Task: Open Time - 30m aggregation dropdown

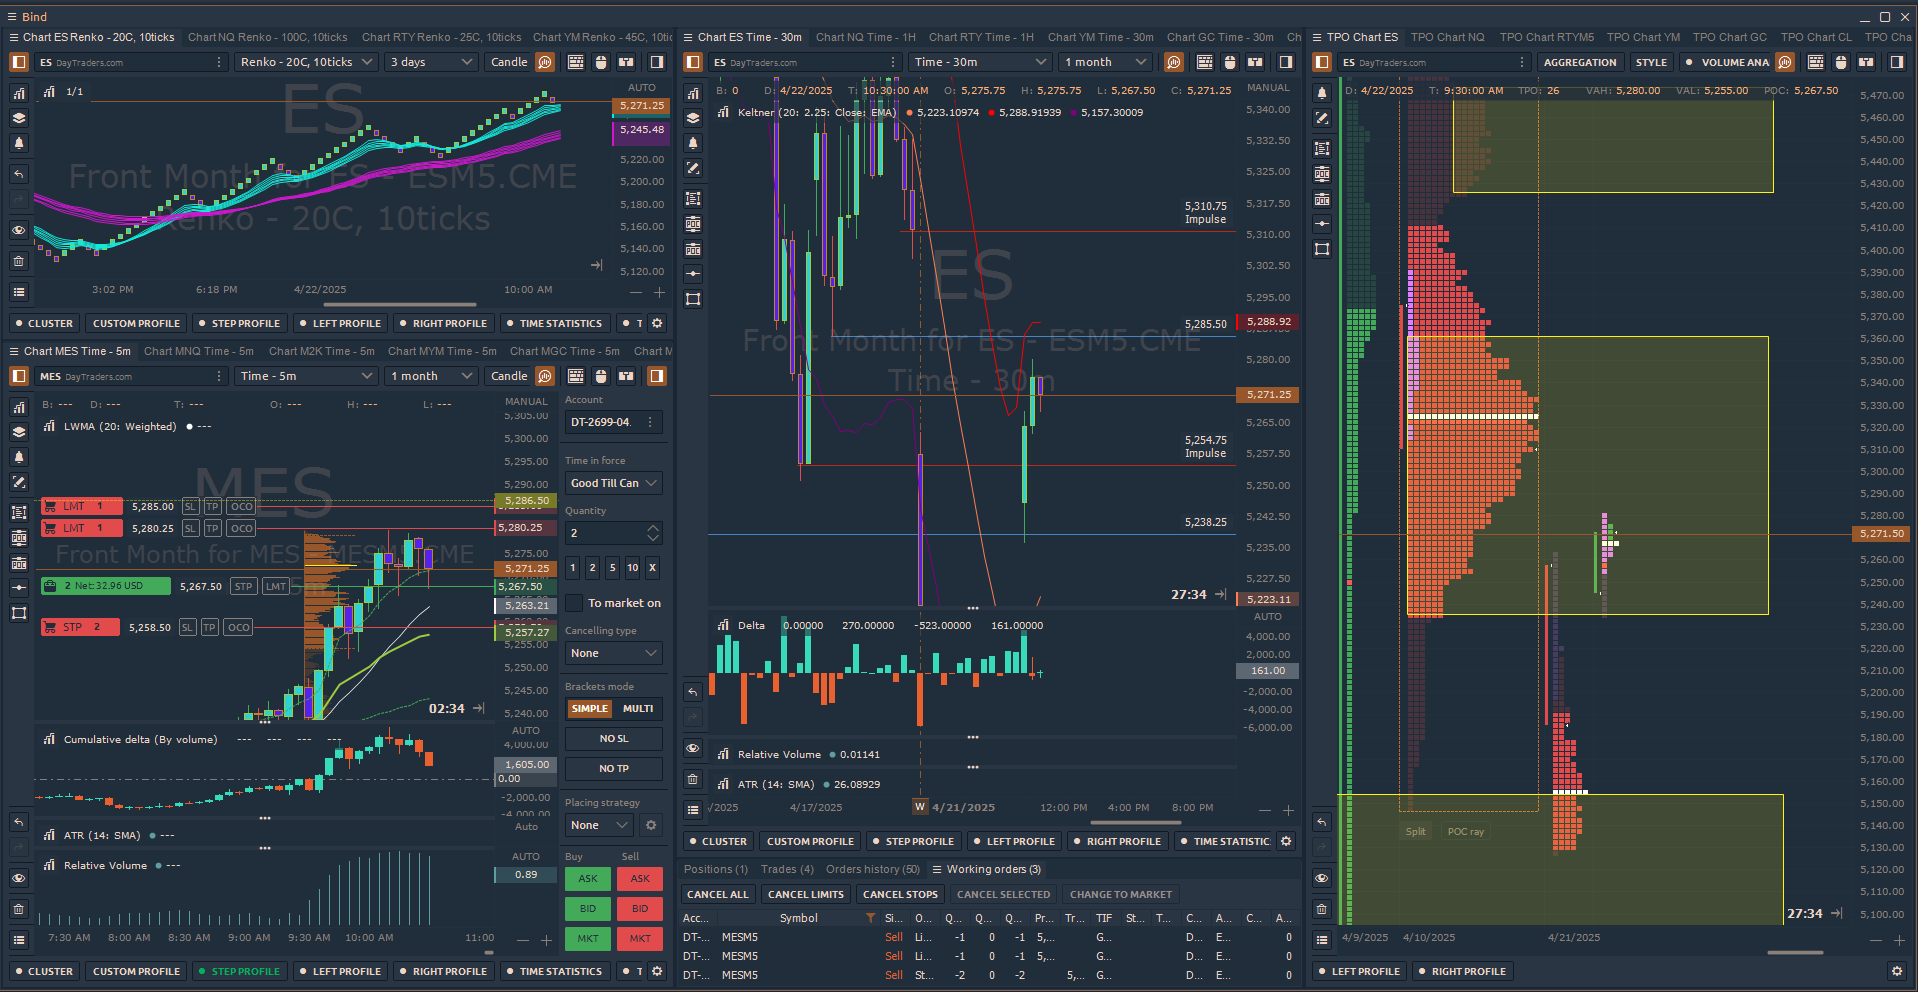Action: click(x=980, y=62)
